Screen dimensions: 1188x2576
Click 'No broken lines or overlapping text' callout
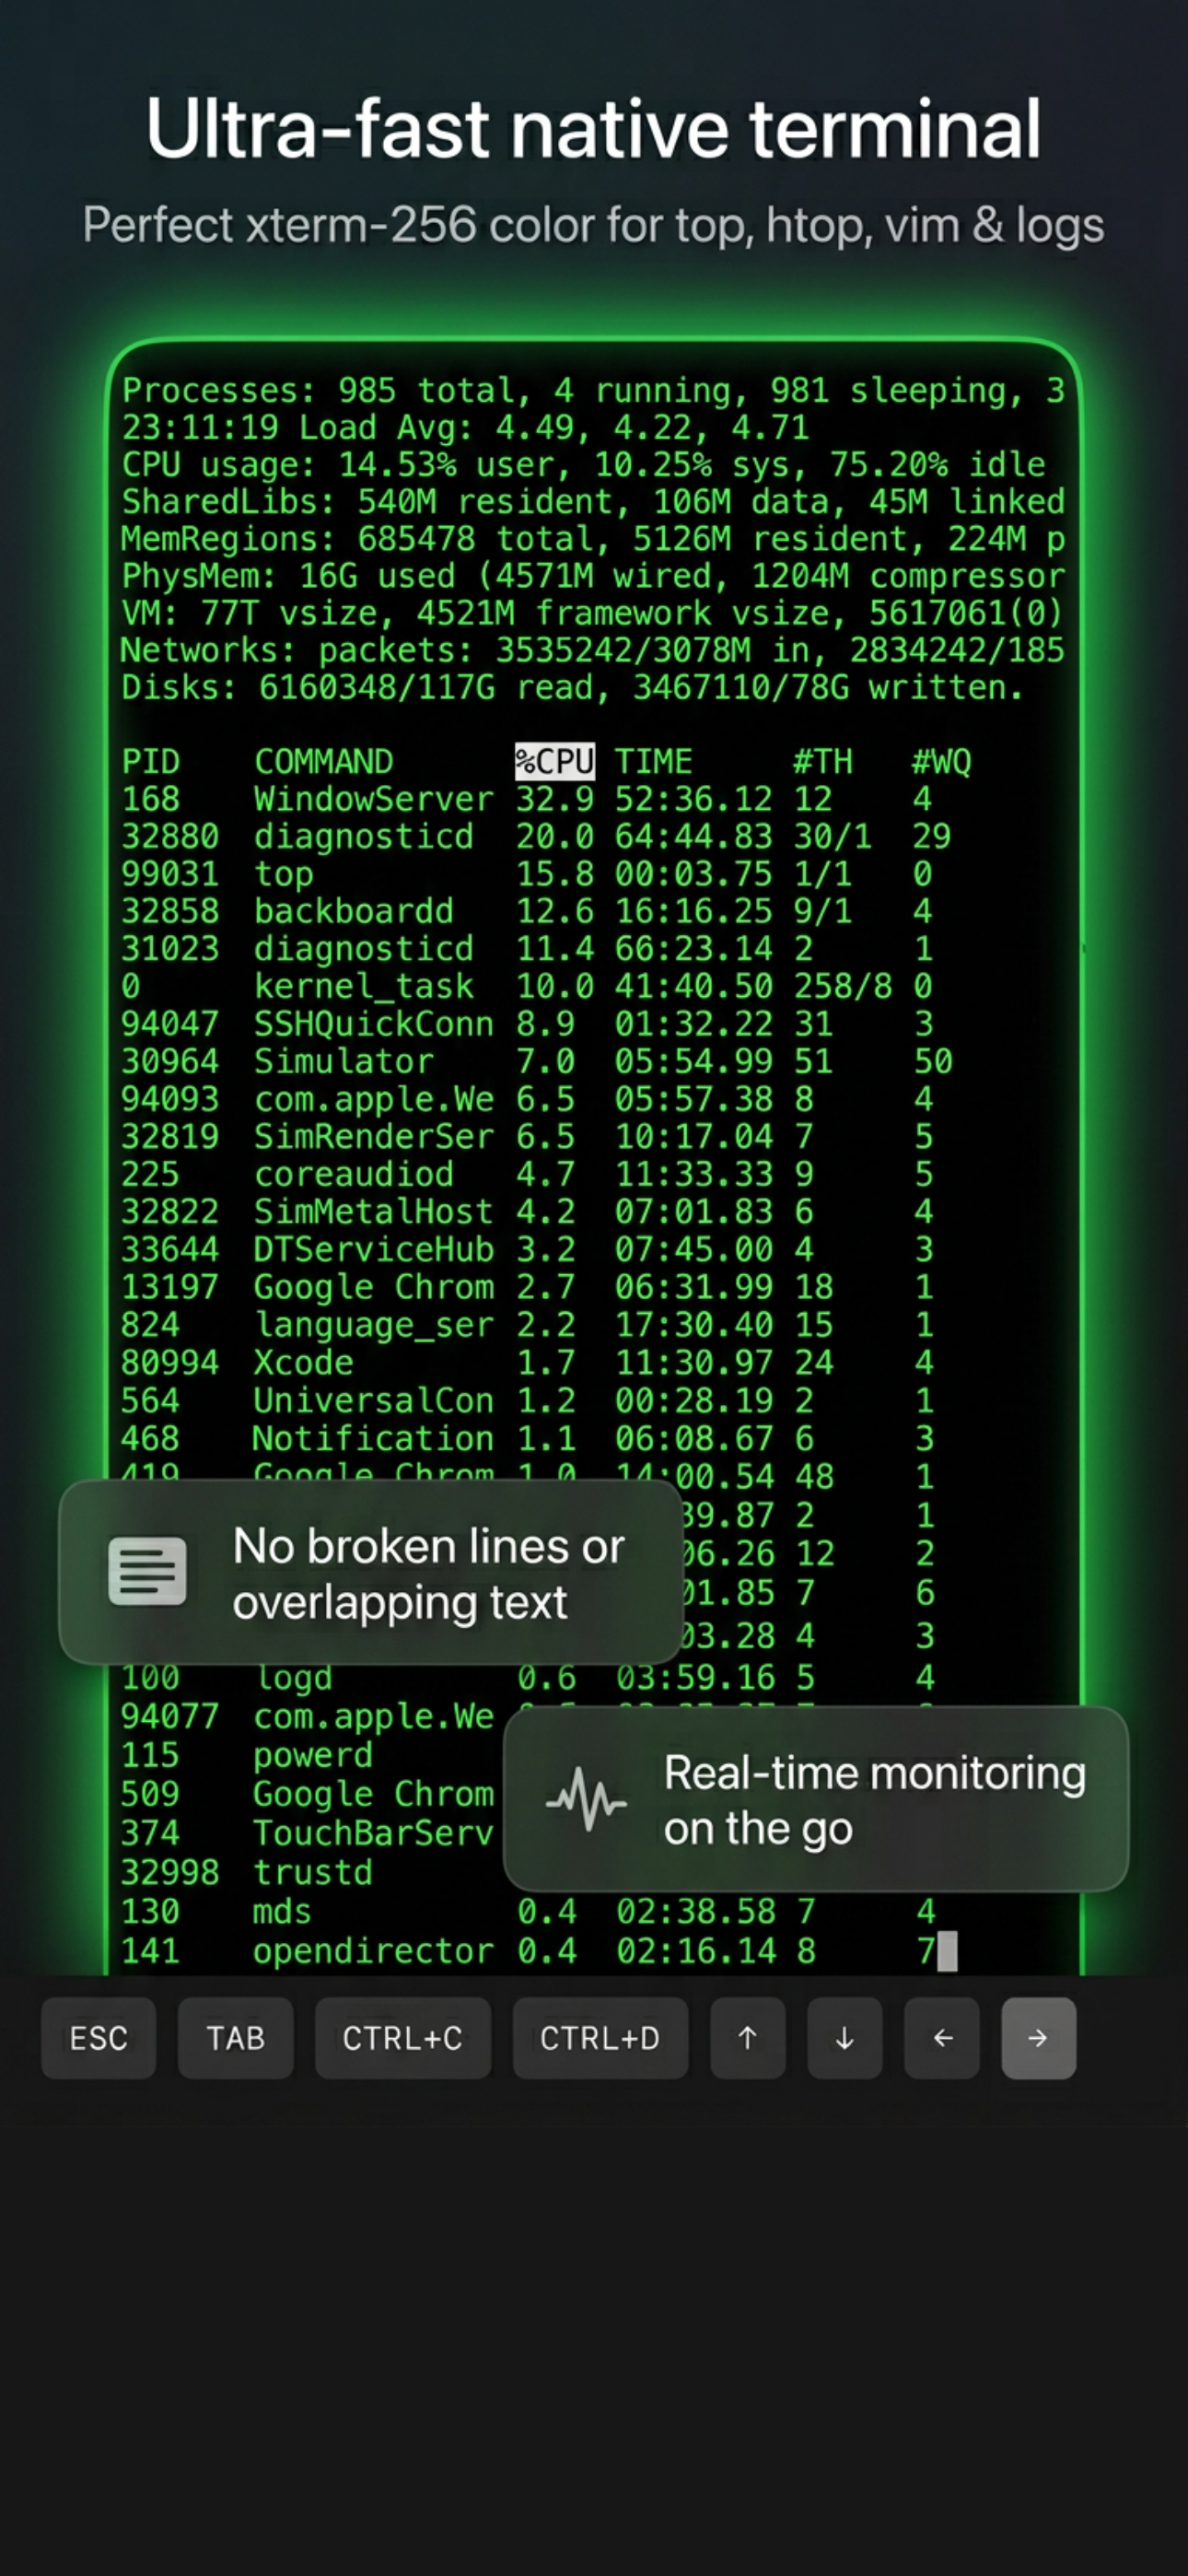pos(370,1572)
